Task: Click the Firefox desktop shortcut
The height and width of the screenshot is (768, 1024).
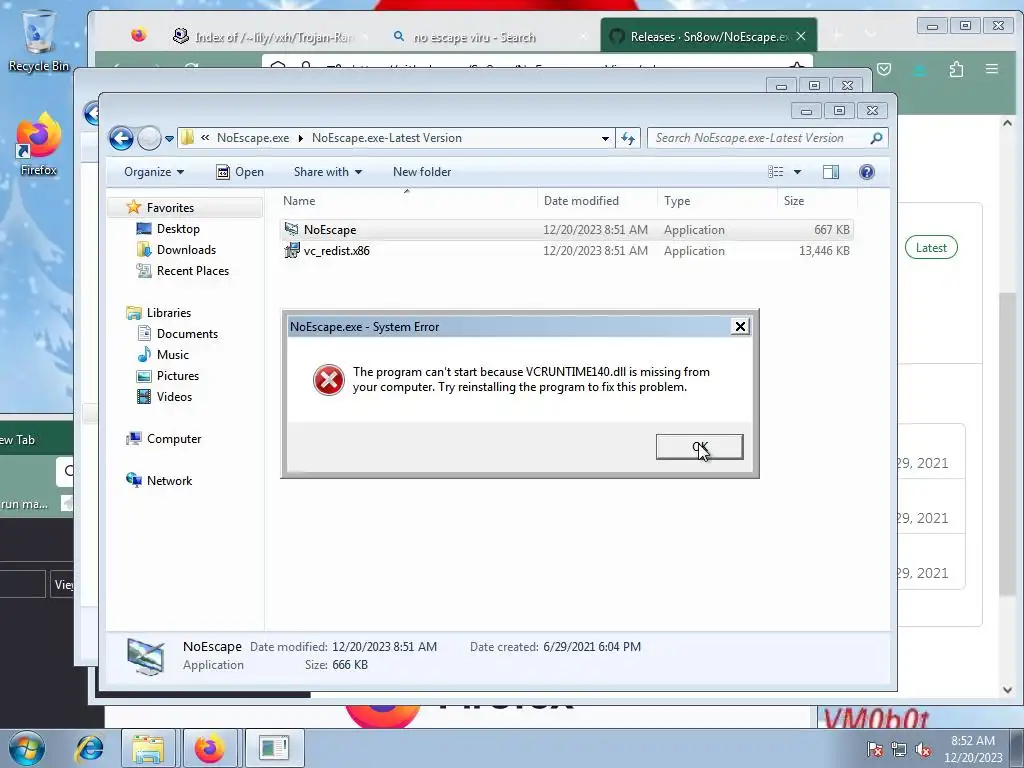Action: click(x=39, y=145)
